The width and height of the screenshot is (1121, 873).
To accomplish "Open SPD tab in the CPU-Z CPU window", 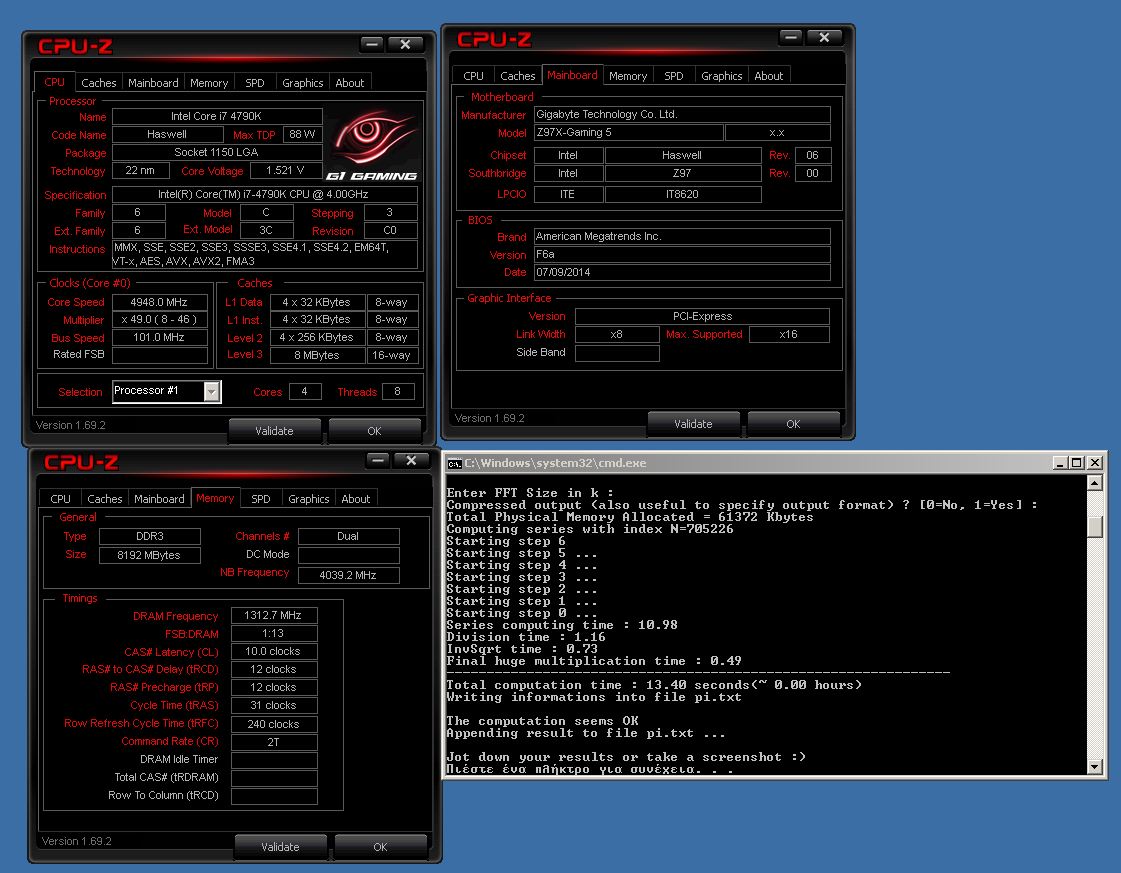I will point(255,83).
